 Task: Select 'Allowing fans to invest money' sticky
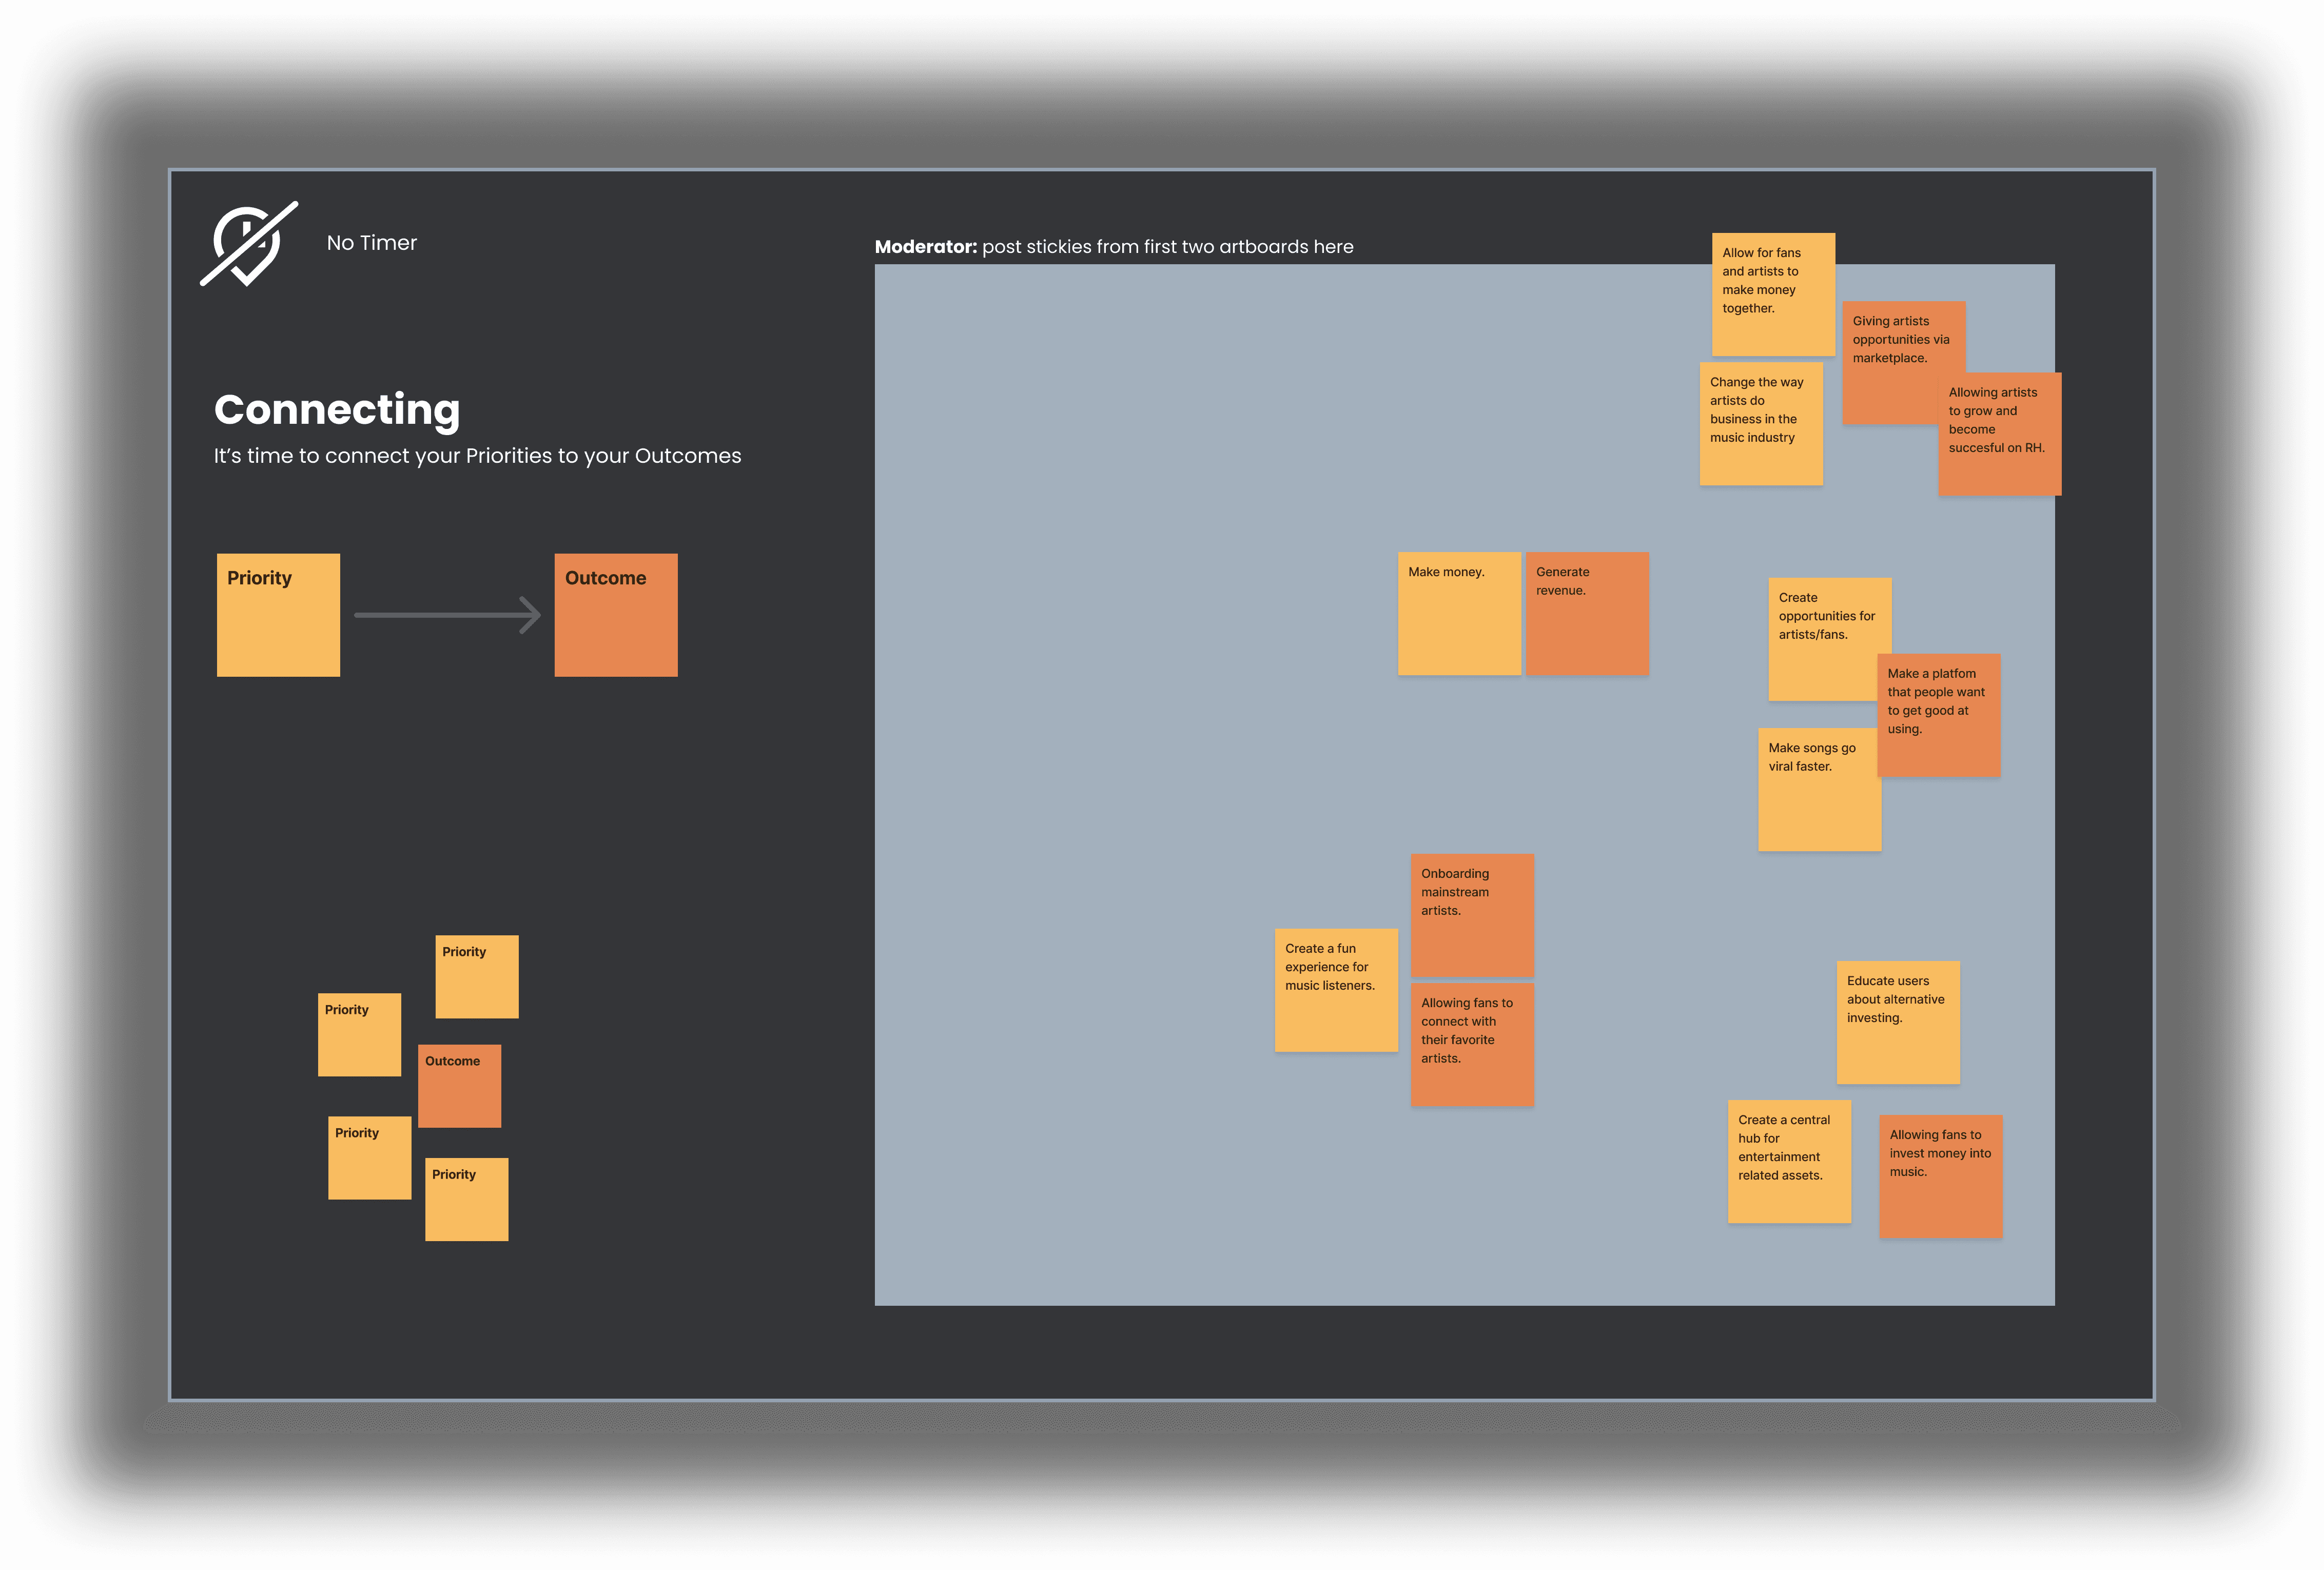point(1940,1176)
